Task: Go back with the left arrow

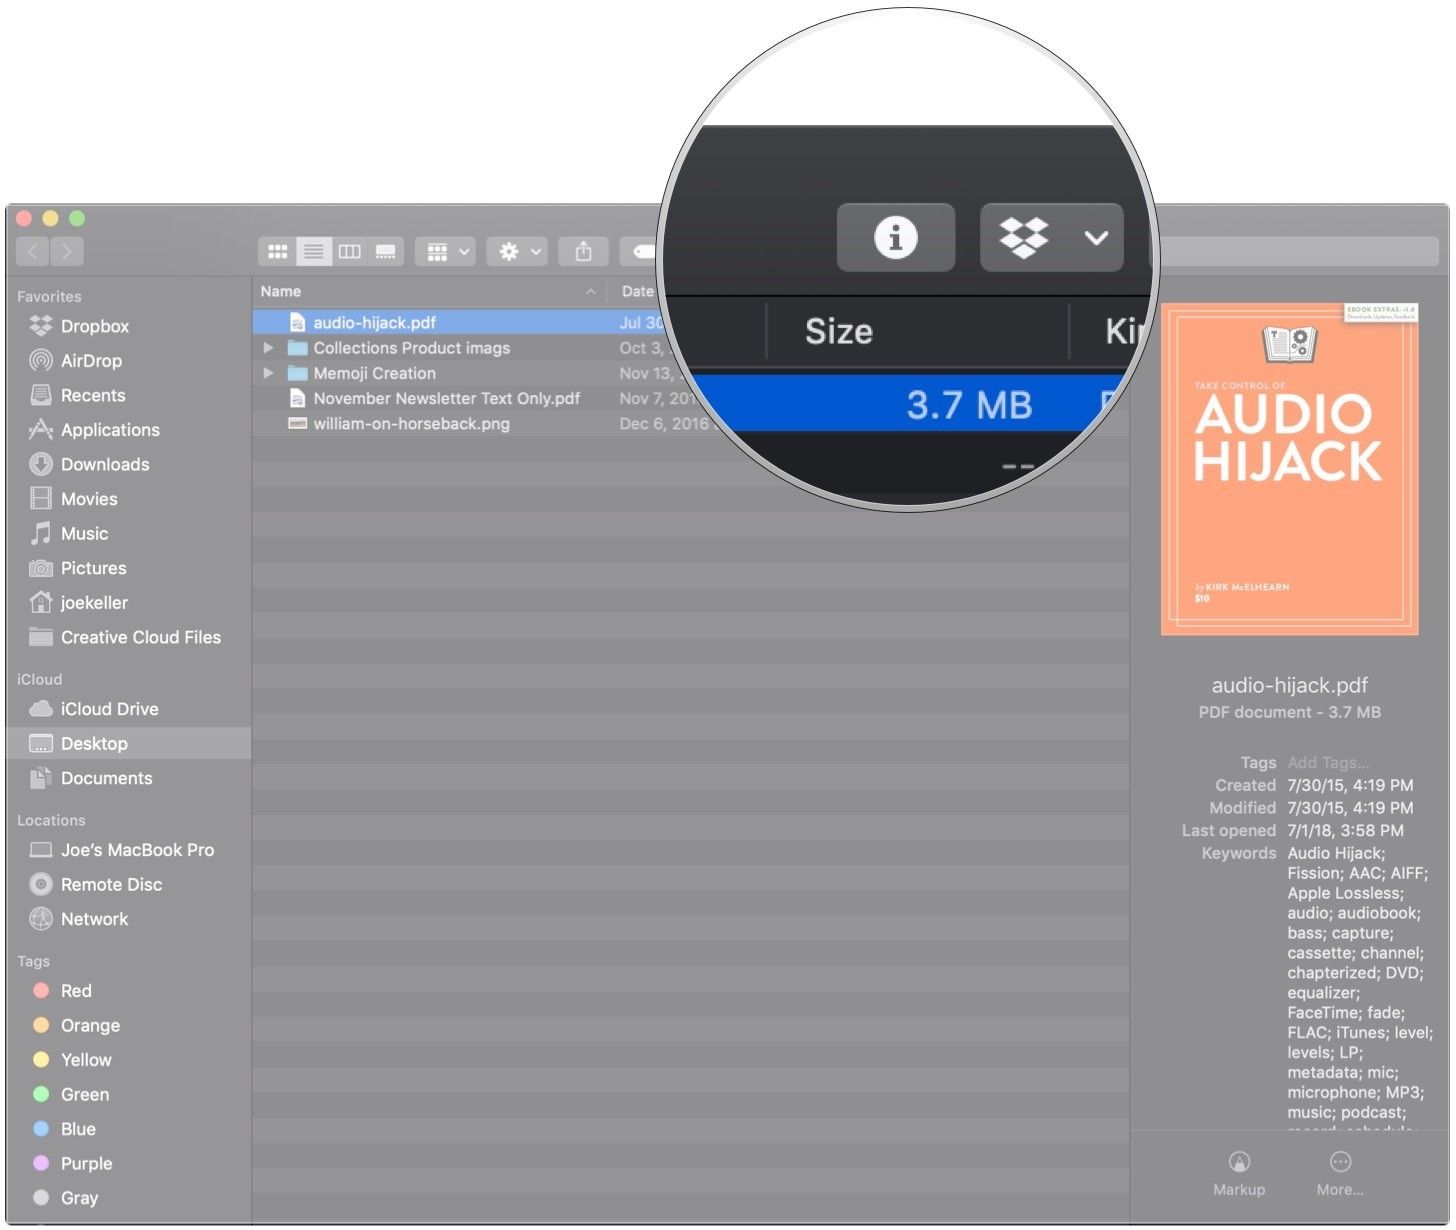Action: (x=33, y=252)
